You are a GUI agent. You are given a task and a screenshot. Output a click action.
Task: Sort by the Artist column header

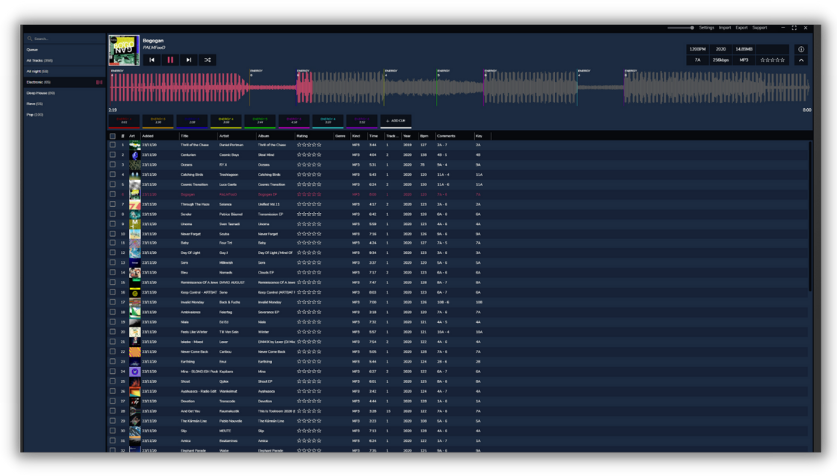pyautogui.click(x=224, y=136)
